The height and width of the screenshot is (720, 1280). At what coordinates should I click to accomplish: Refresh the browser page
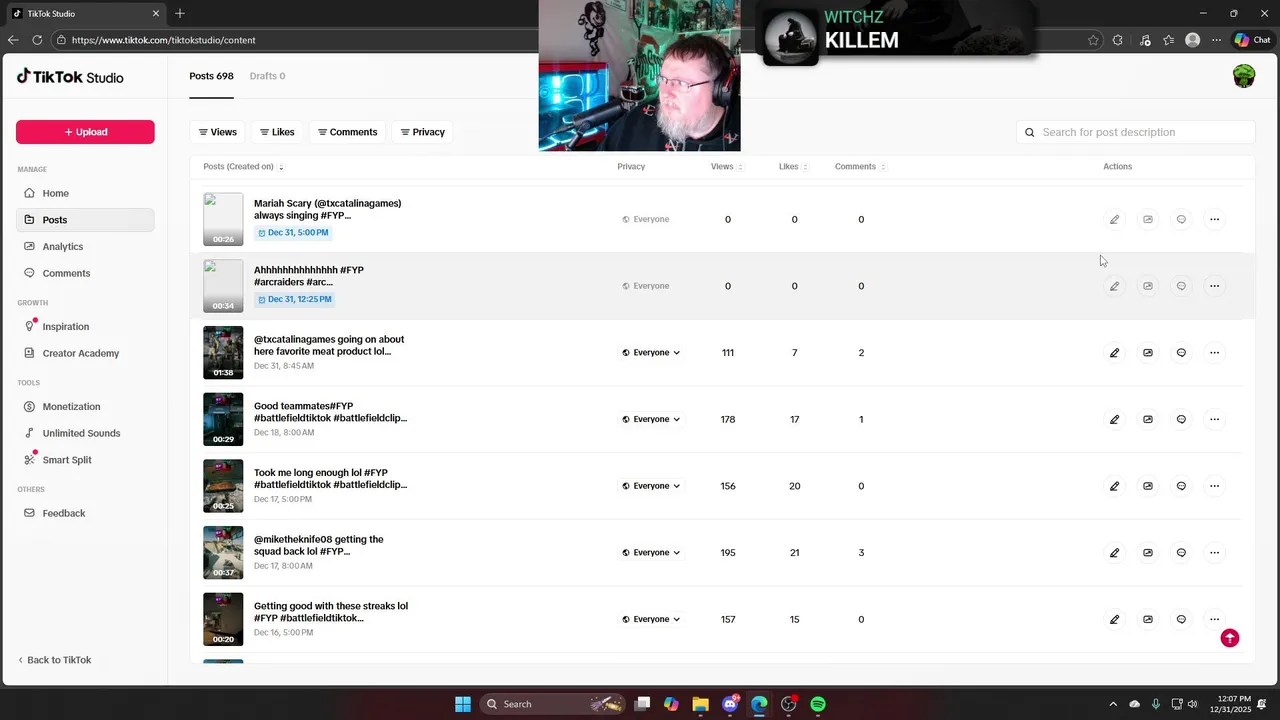[37, 40]
